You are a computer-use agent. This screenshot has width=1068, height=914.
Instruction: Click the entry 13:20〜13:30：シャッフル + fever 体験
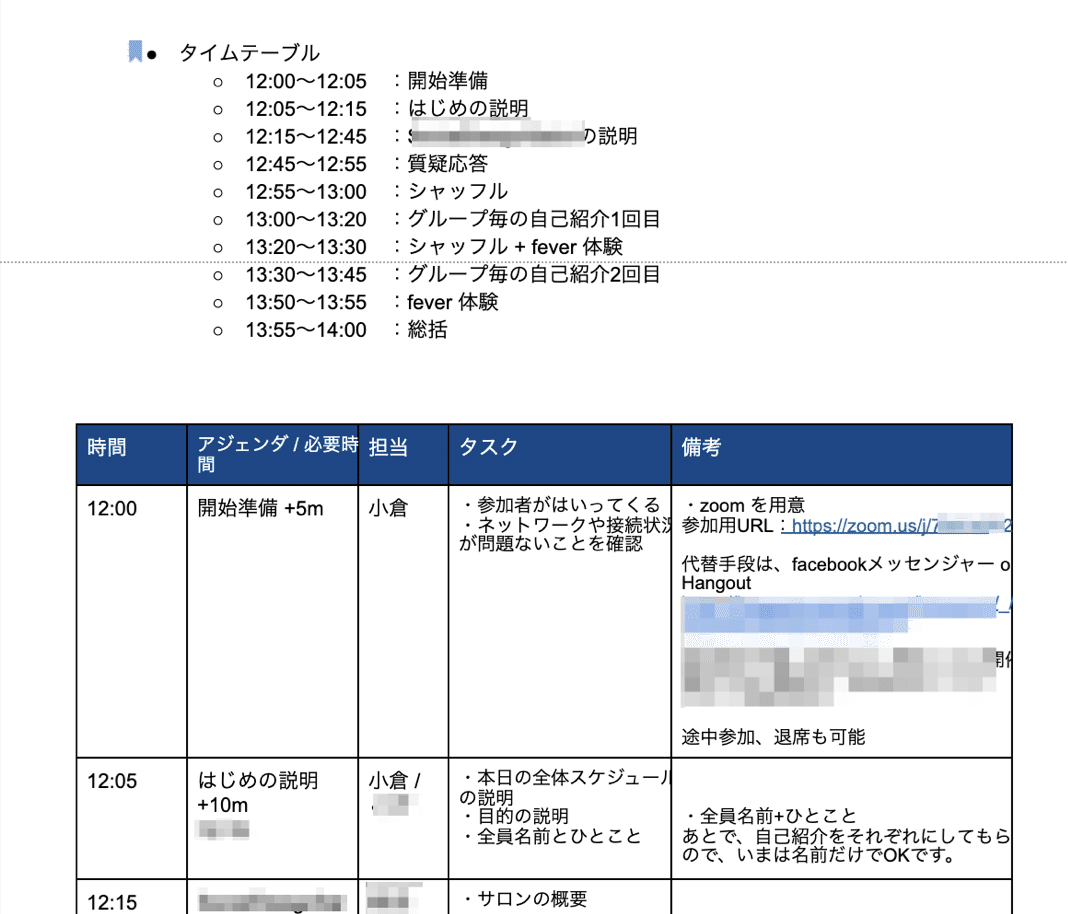click(400, 246)
